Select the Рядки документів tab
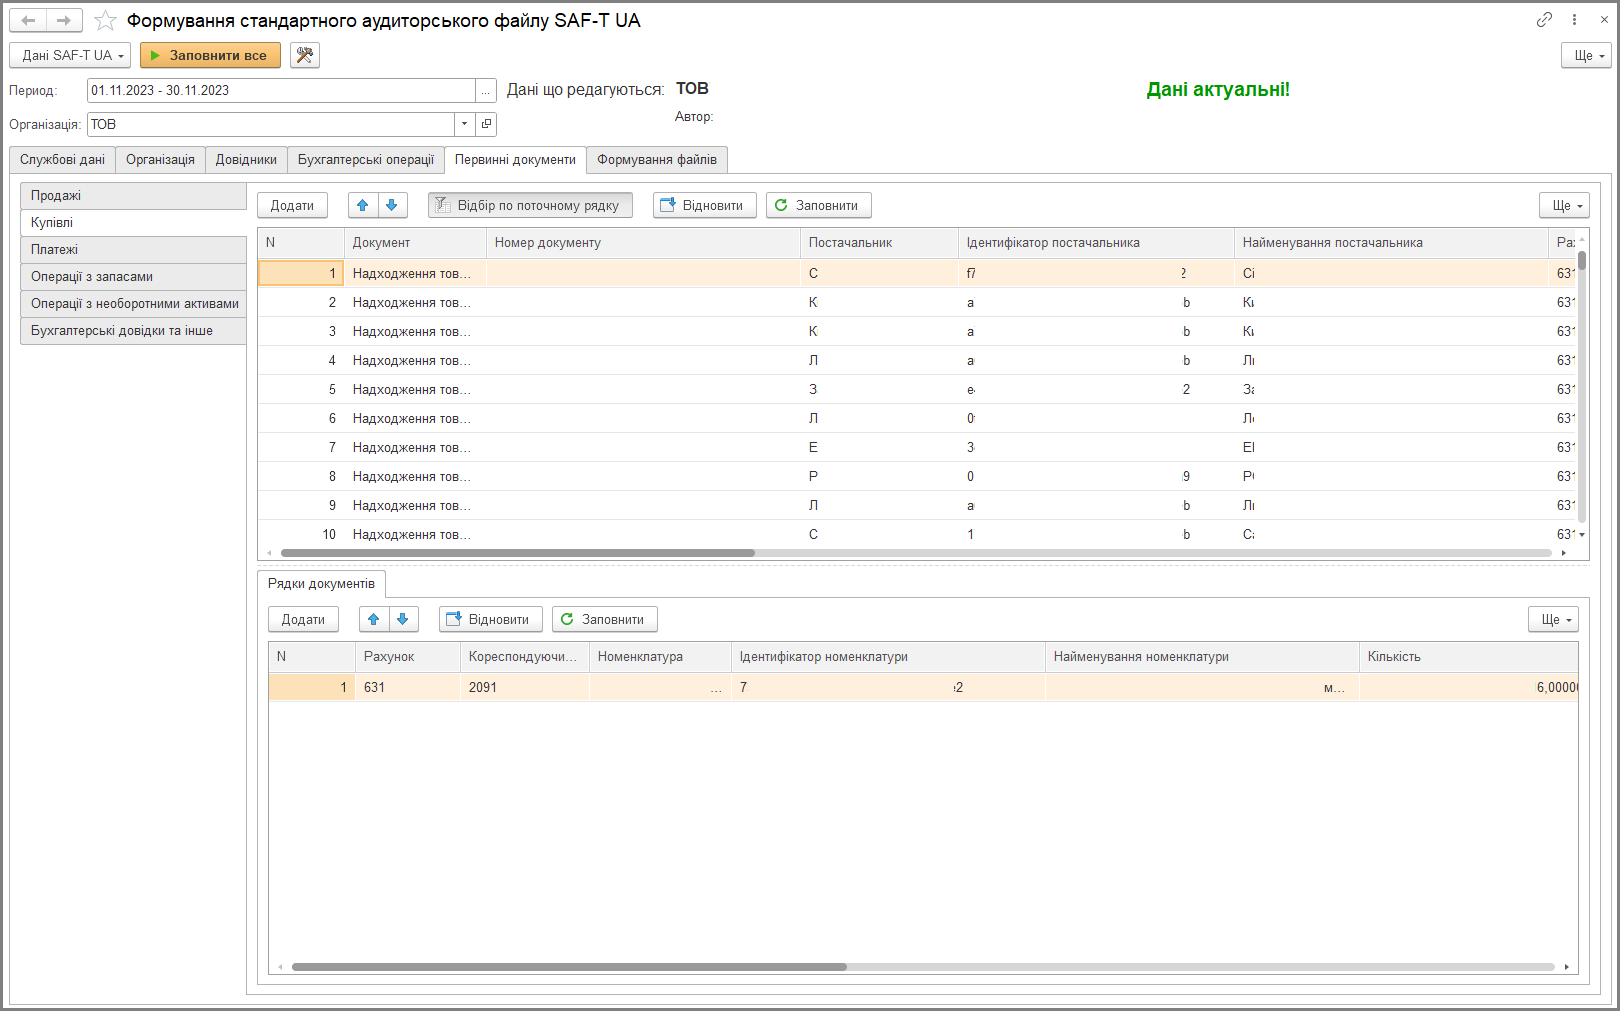The width and height of the screenshot is (1620, 1011). pos(321,584)
